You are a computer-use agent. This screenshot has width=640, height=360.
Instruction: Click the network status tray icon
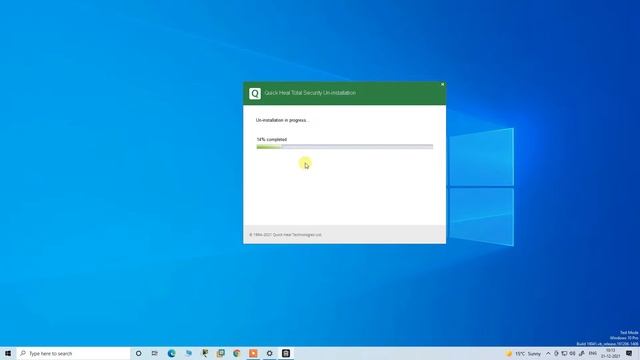coord(564,353)
